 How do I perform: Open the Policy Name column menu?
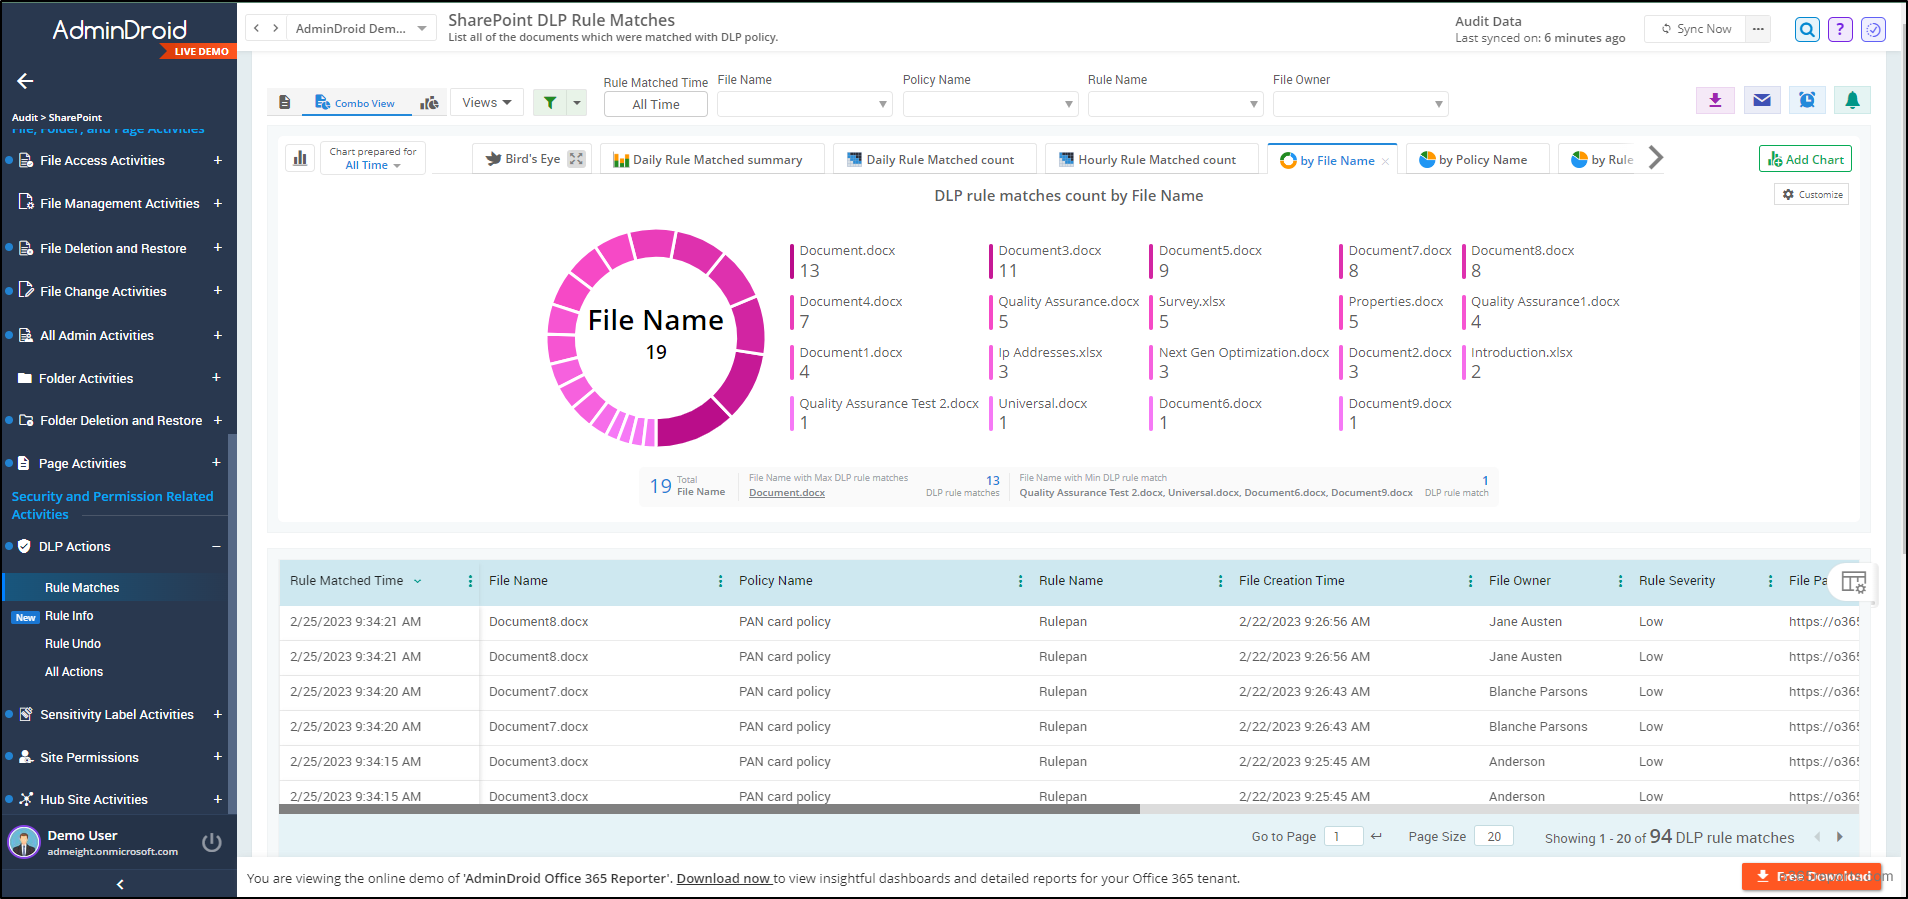click(x=1020, y=581)
